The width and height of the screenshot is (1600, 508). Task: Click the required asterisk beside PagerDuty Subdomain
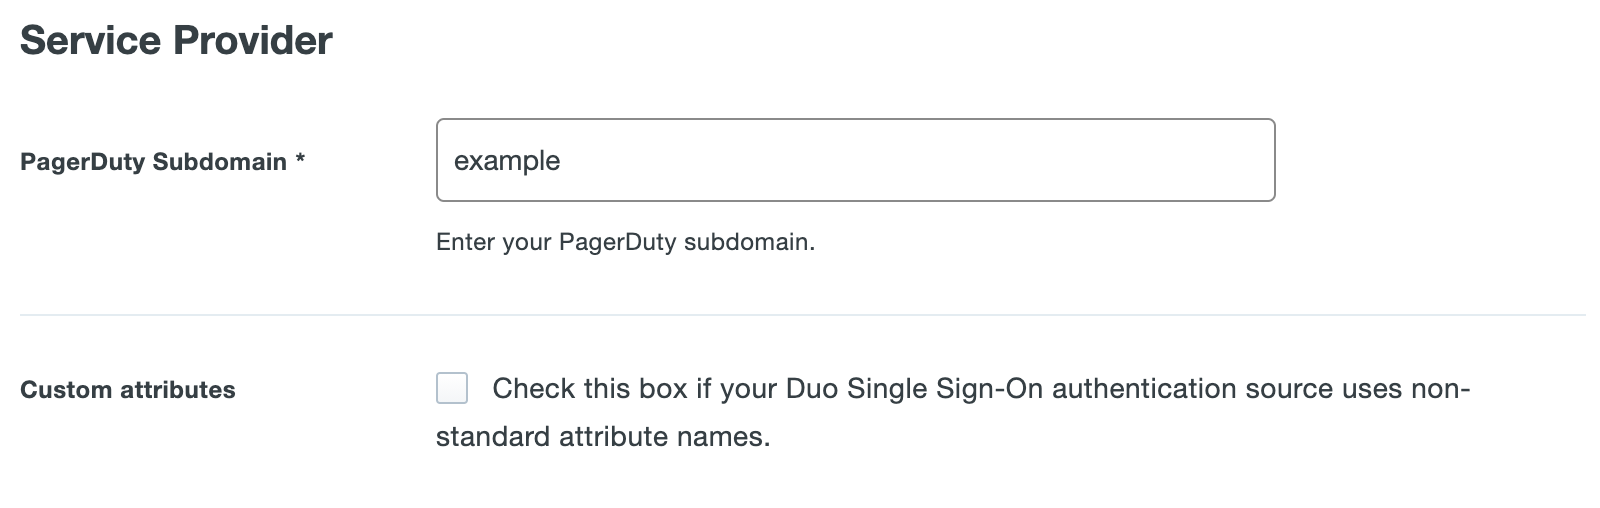pos(300,161)
